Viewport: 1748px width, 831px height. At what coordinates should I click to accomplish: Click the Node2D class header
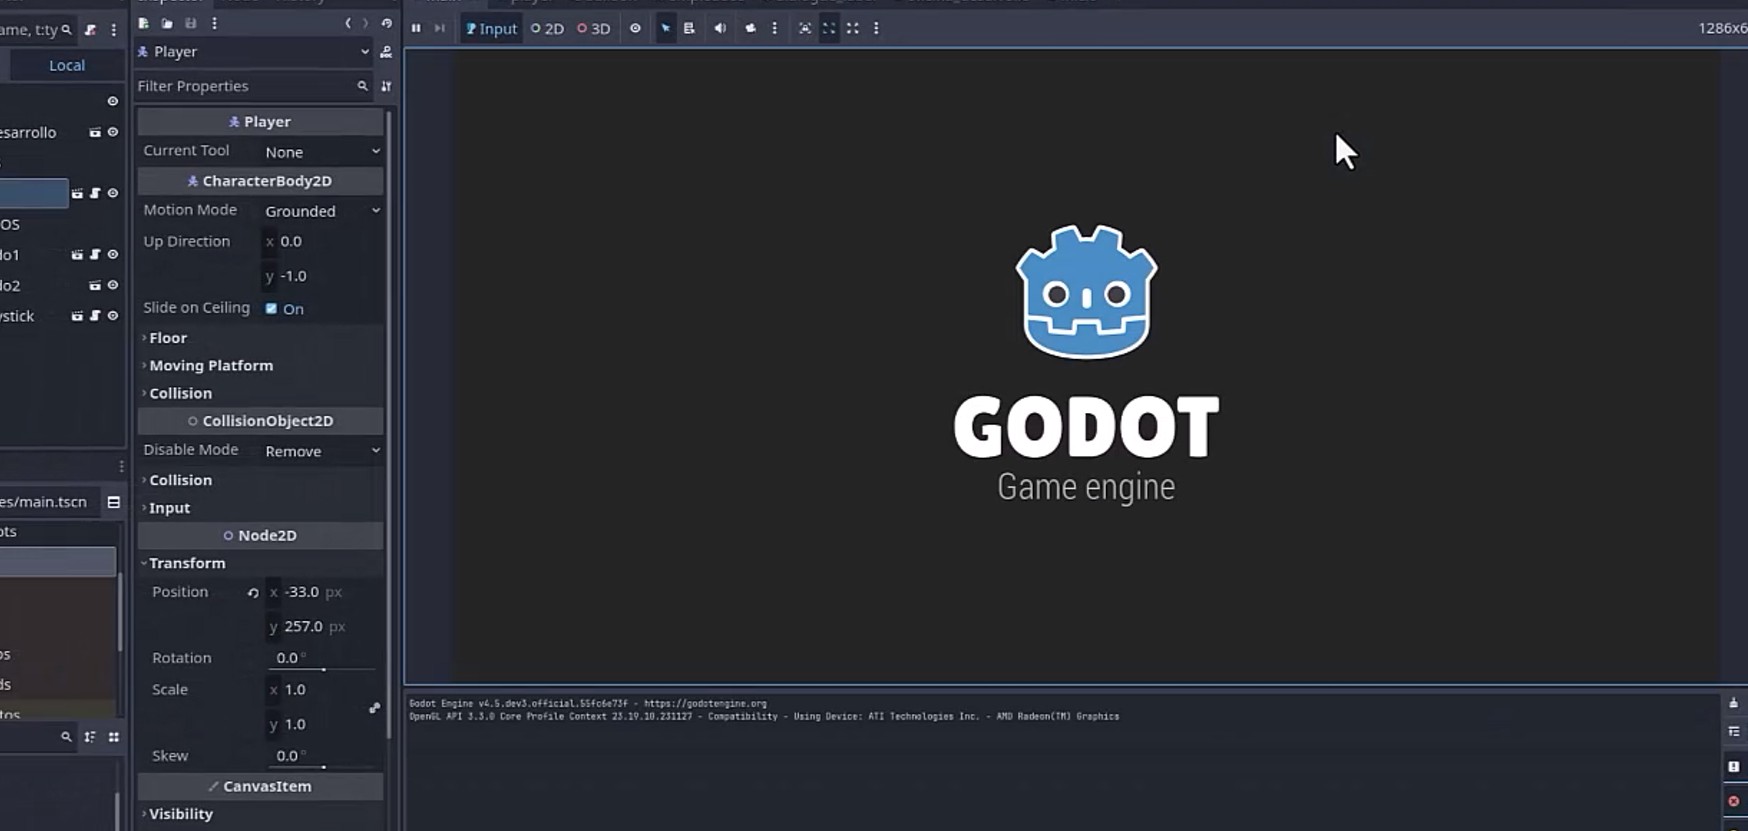[x=260, y=536]
